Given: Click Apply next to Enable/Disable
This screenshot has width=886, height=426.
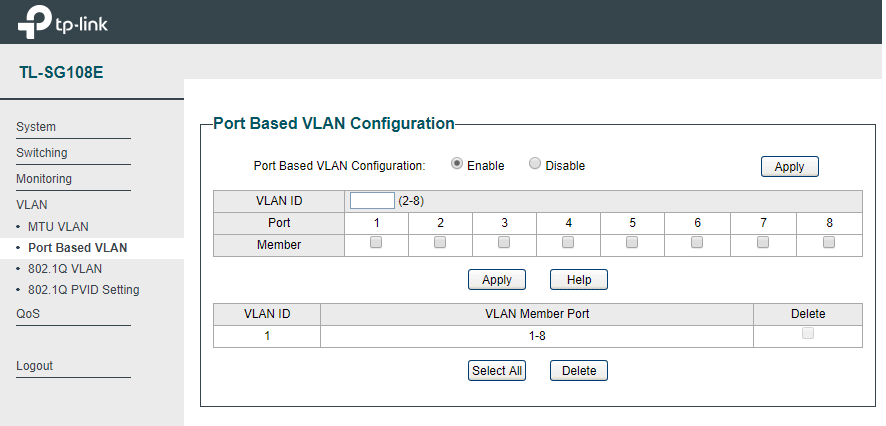Looking at the screenshot, I should tap(789, 167).
